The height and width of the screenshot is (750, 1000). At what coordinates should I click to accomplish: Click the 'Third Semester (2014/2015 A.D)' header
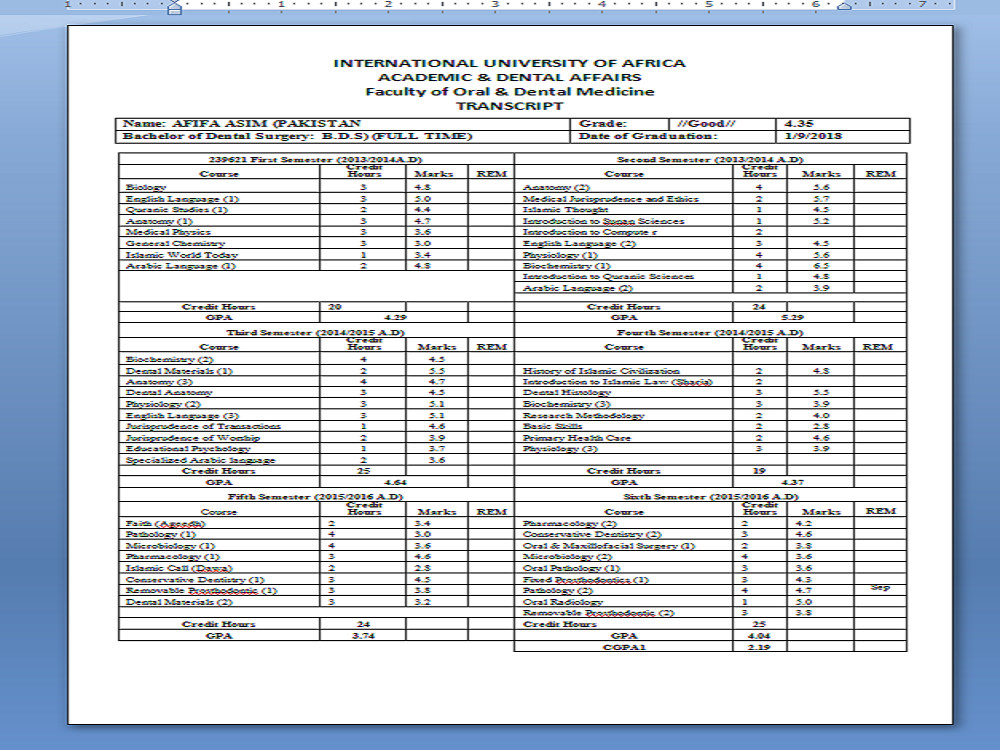[x=316, y=332]
